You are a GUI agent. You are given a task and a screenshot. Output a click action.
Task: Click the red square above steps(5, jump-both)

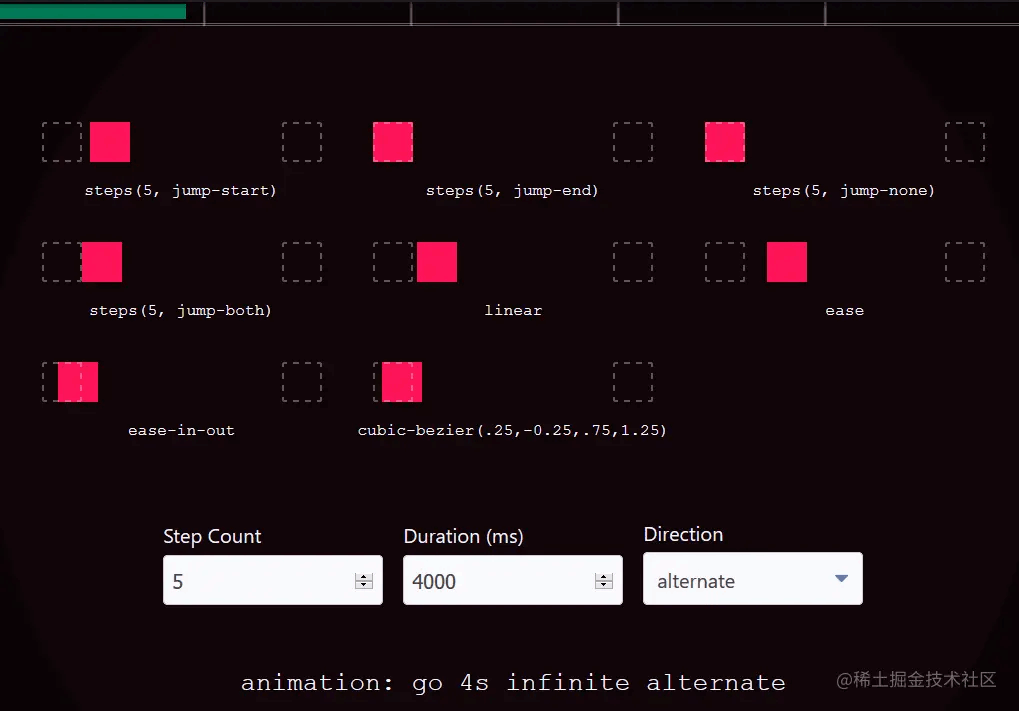coord(102,262)
